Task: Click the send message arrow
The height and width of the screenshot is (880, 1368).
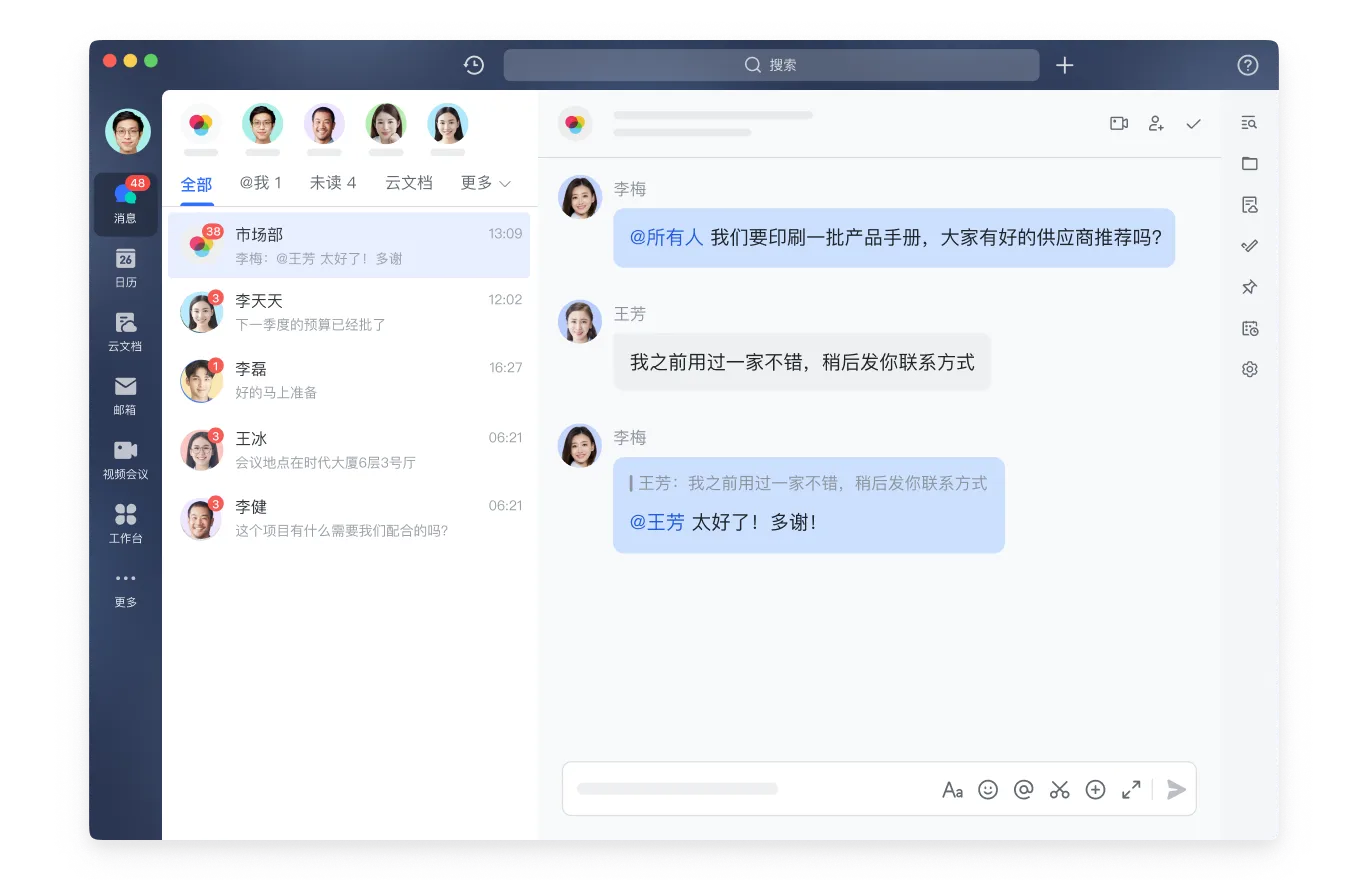Action: point(1176,790)
